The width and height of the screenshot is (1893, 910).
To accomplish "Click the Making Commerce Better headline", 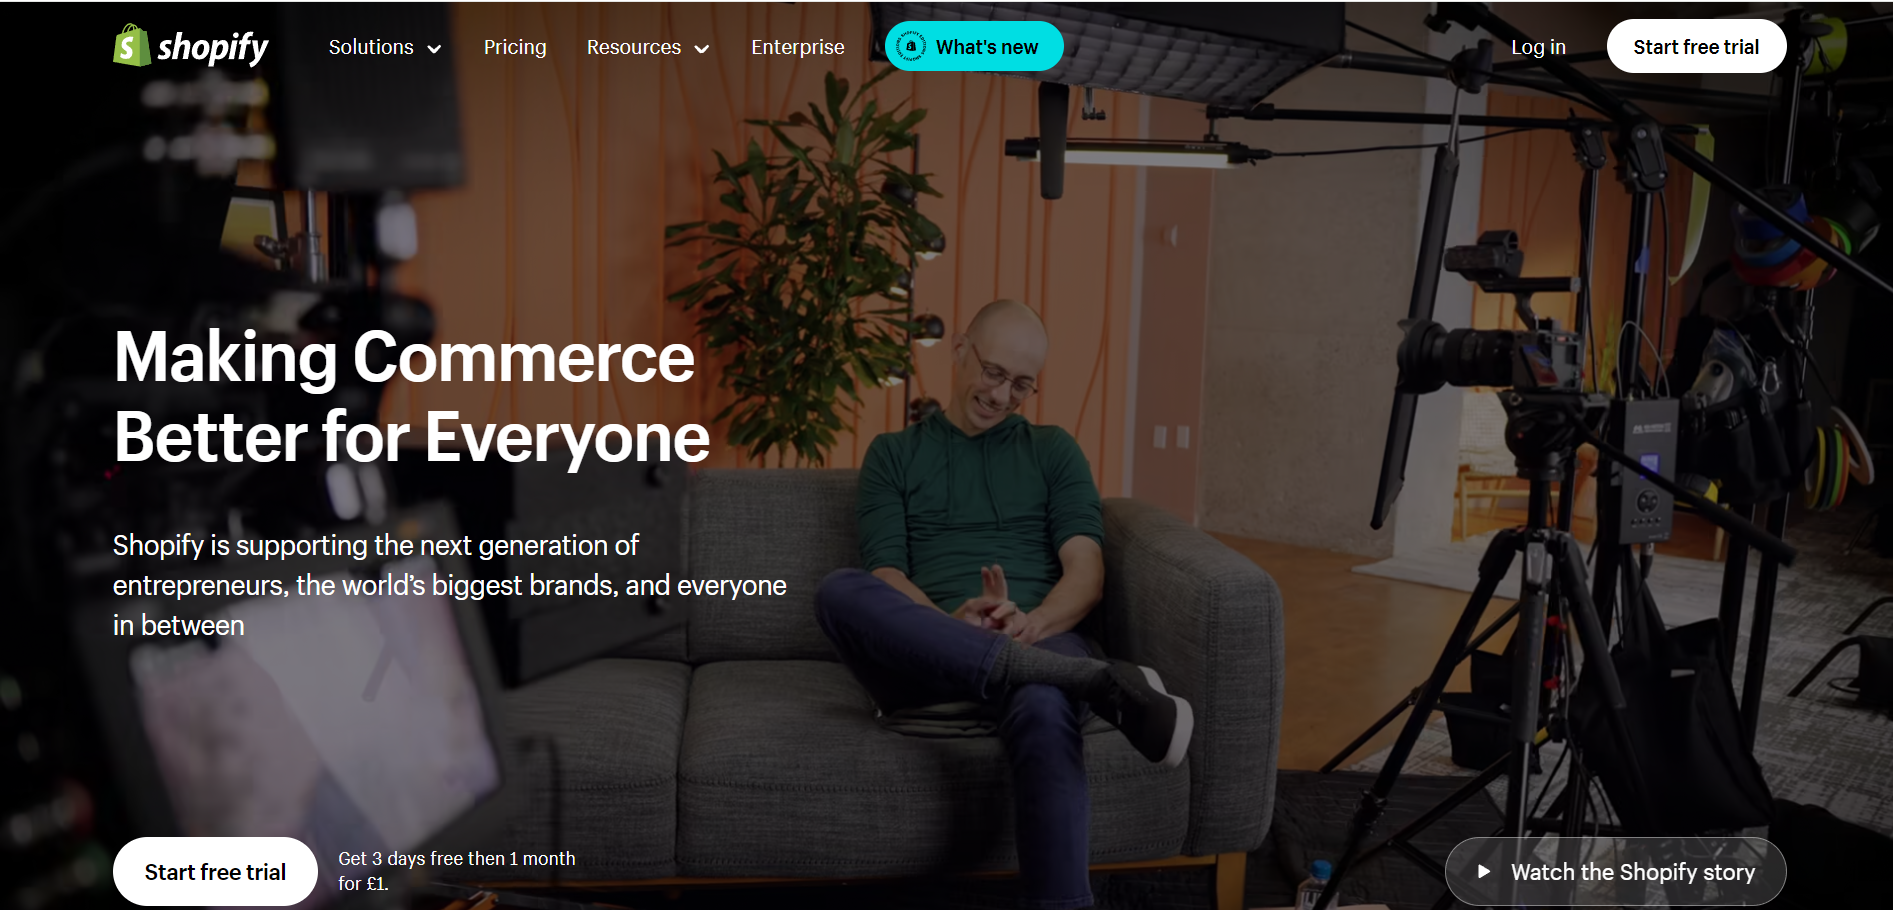I will pyautogui.click(x=412, y=395).
